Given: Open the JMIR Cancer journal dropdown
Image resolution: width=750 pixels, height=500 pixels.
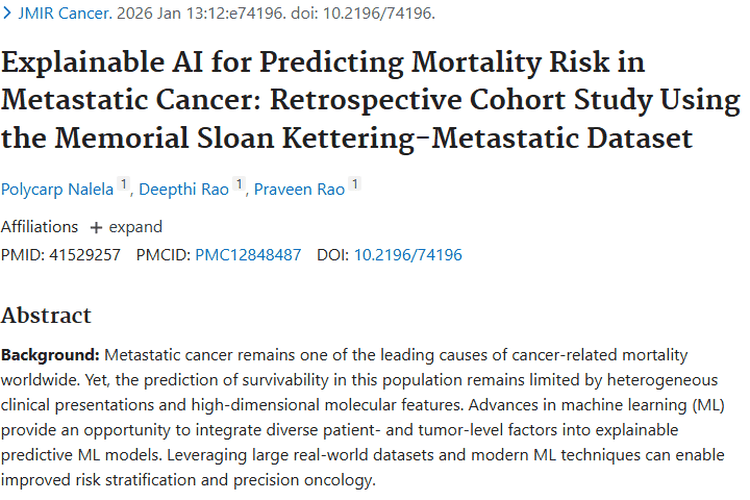Looking at the screenshot, I should pos(55,15).
